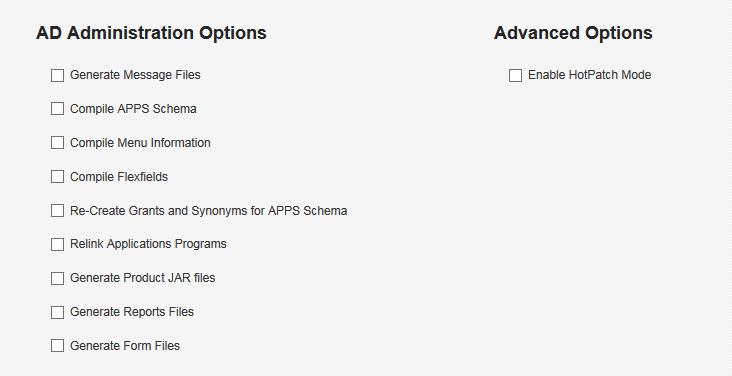Toggle the Compile Flexfields checkbox
The width and height of the screenshot is (732, 376).
57,177
